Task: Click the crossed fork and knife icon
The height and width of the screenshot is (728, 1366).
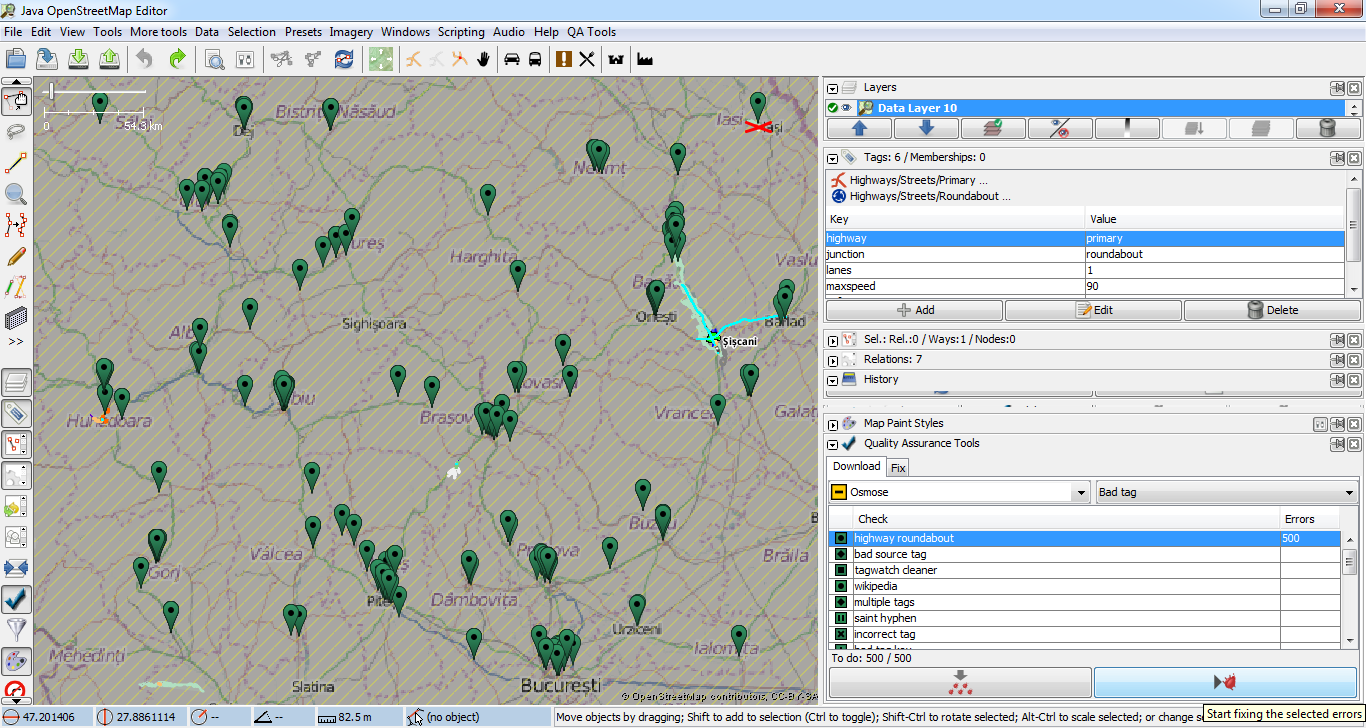Action: 588,59
